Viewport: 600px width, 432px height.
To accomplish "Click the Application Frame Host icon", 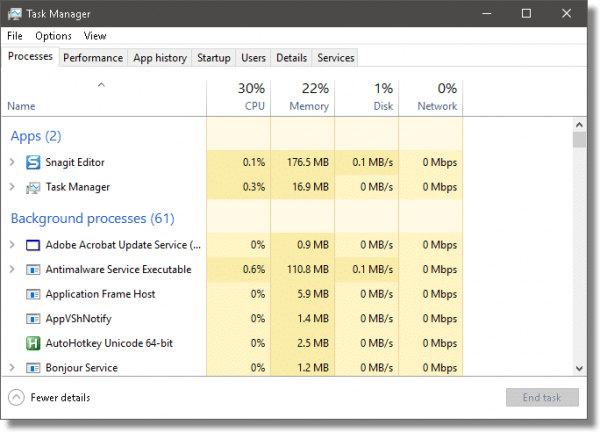I will (33, 294).
